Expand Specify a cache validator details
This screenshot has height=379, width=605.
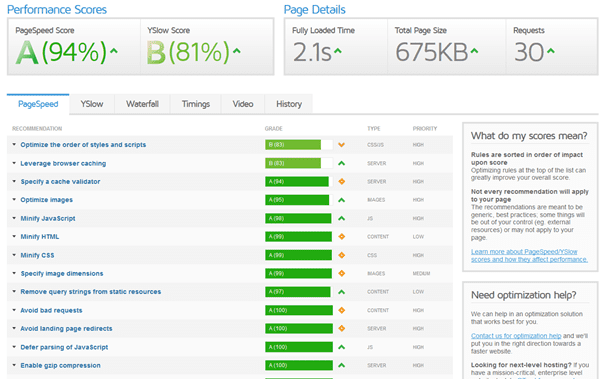click(14, 181)
